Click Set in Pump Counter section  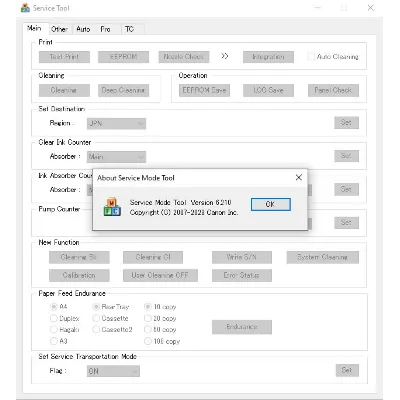coord(347,222)
